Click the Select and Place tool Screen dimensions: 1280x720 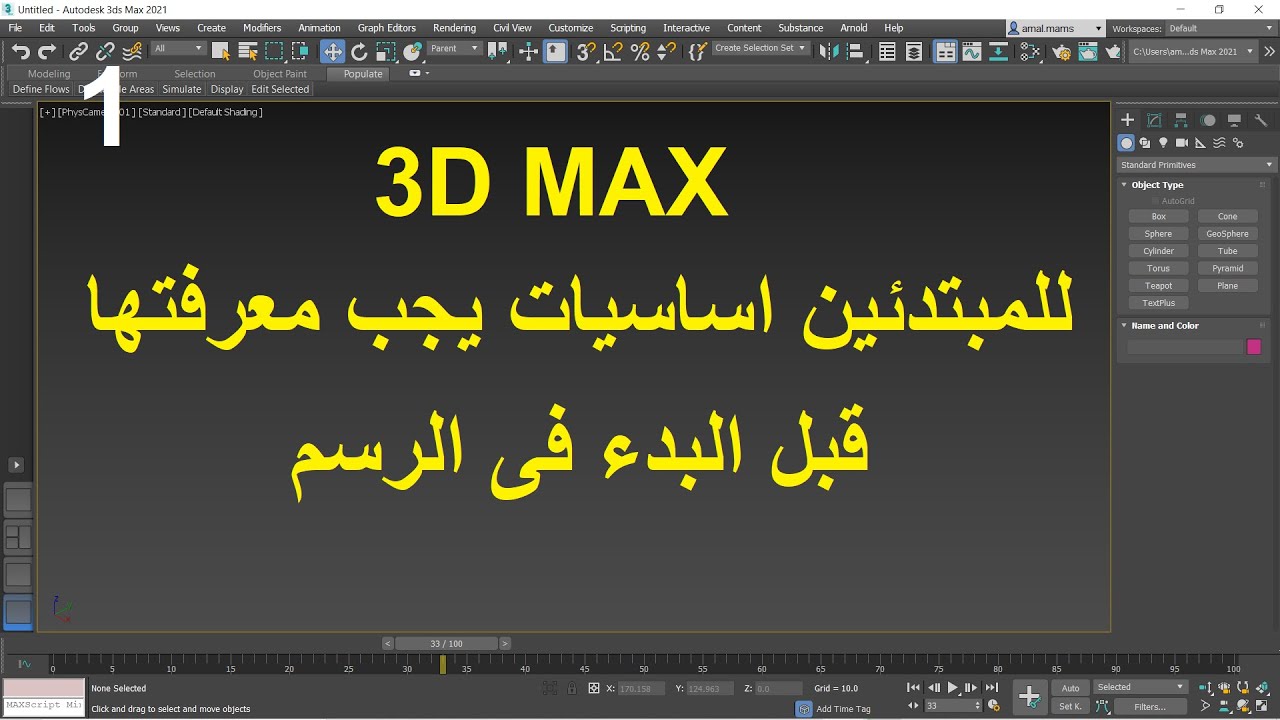tap(411, 52)
